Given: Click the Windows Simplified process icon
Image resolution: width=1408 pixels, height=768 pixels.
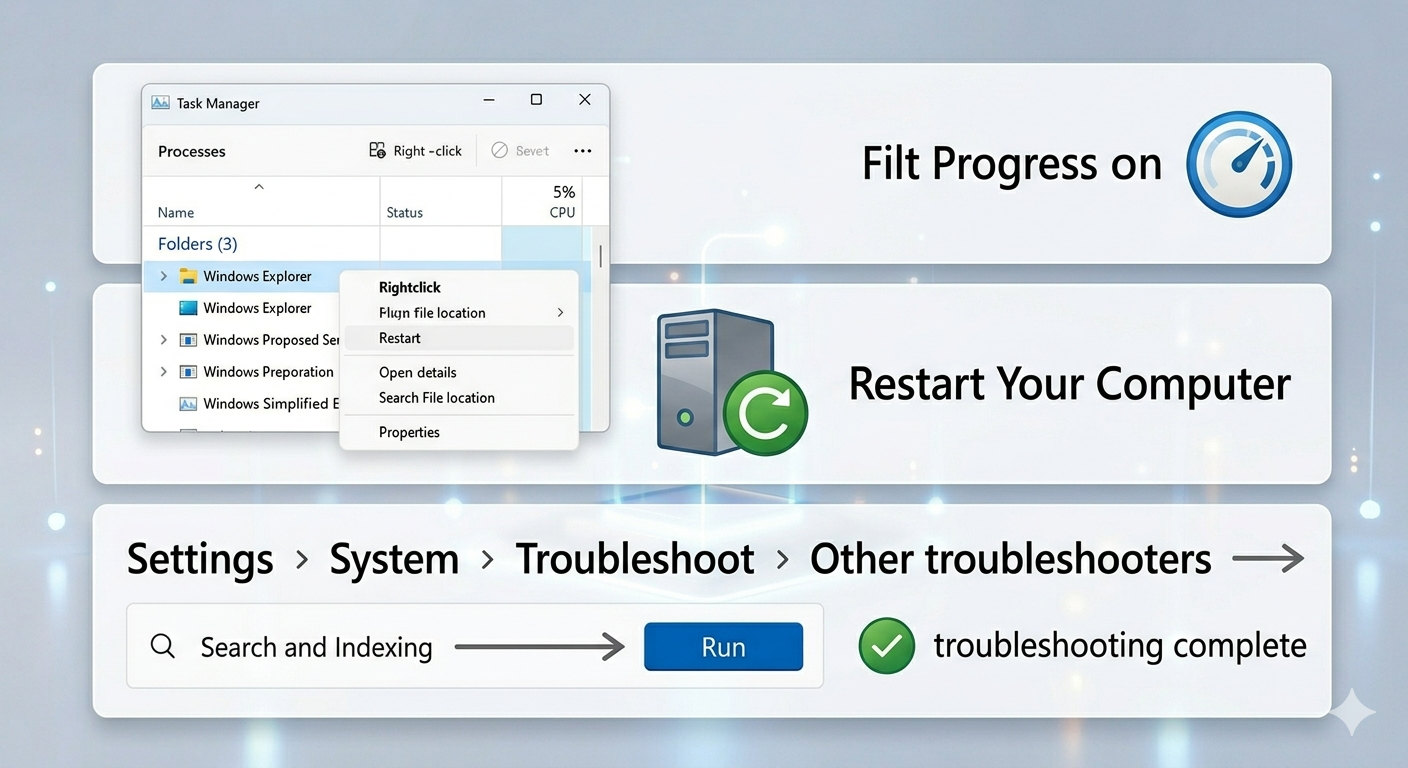Looking at the screenshot, I should [188, 404].
